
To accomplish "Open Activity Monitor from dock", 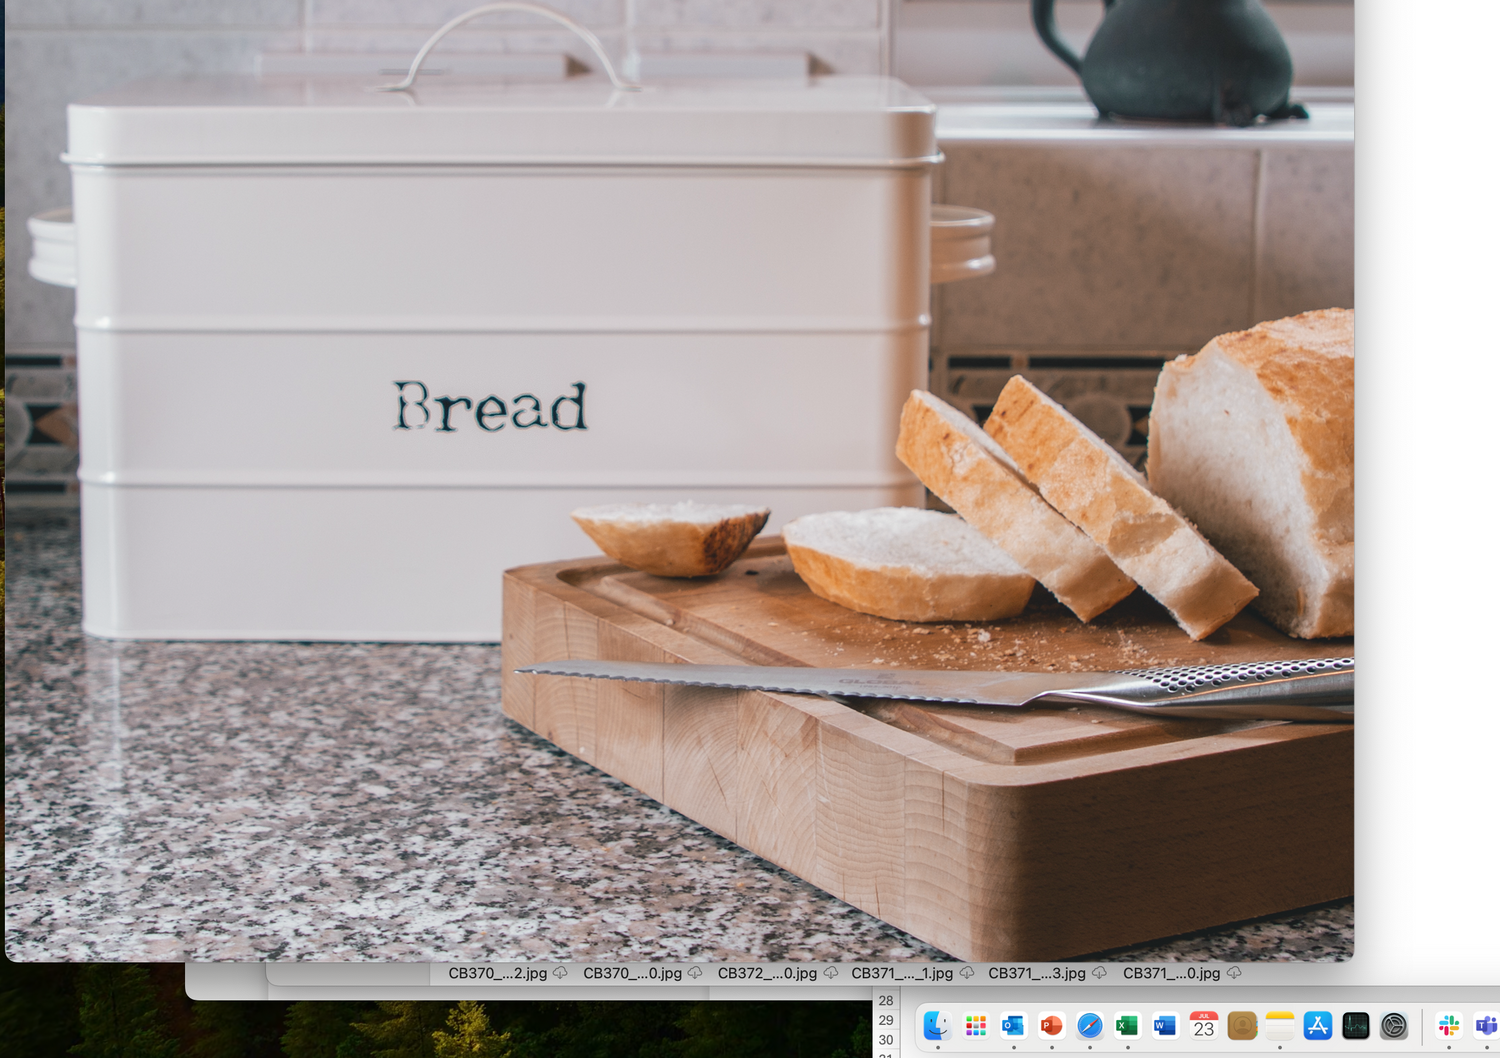I will 1355,1026.
